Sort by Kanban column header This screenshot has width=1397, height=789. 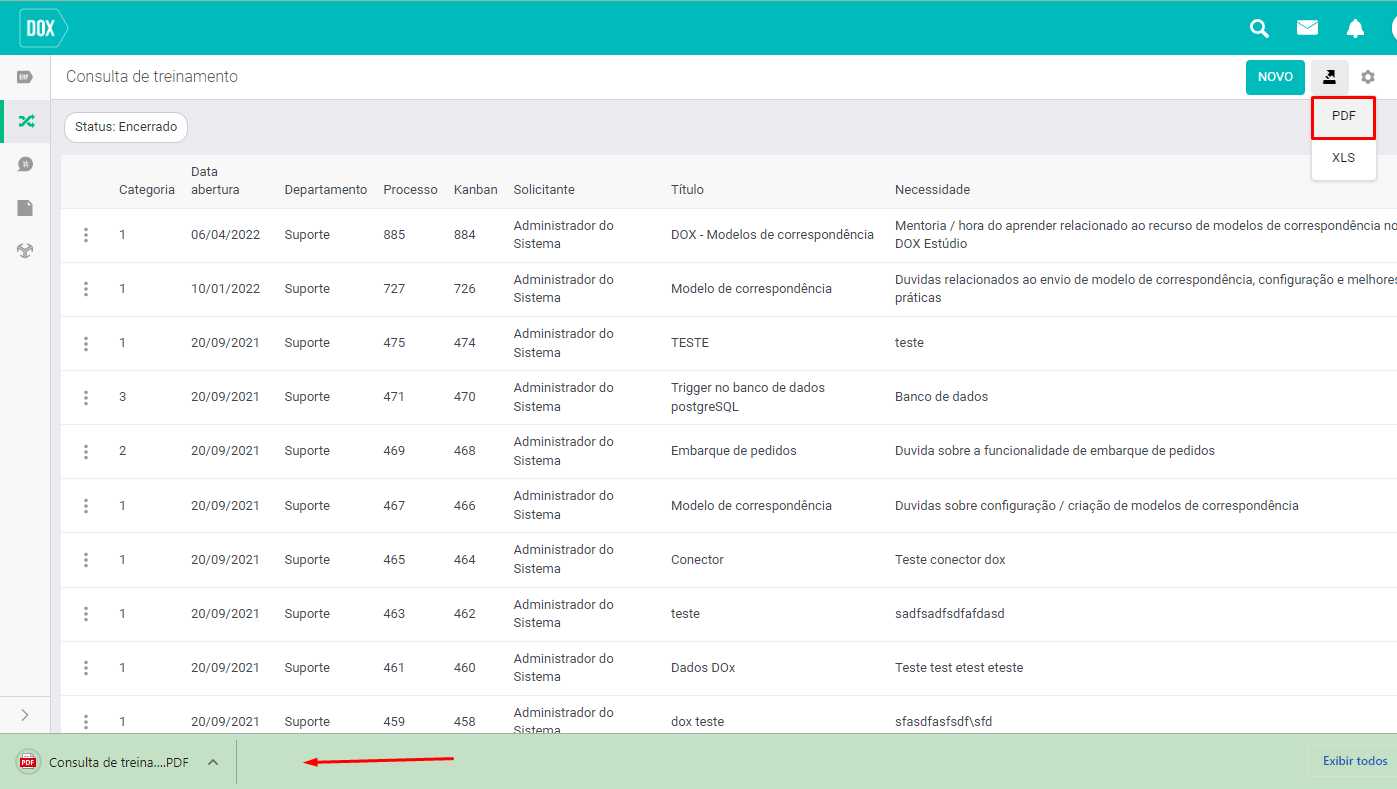(475, 190)
